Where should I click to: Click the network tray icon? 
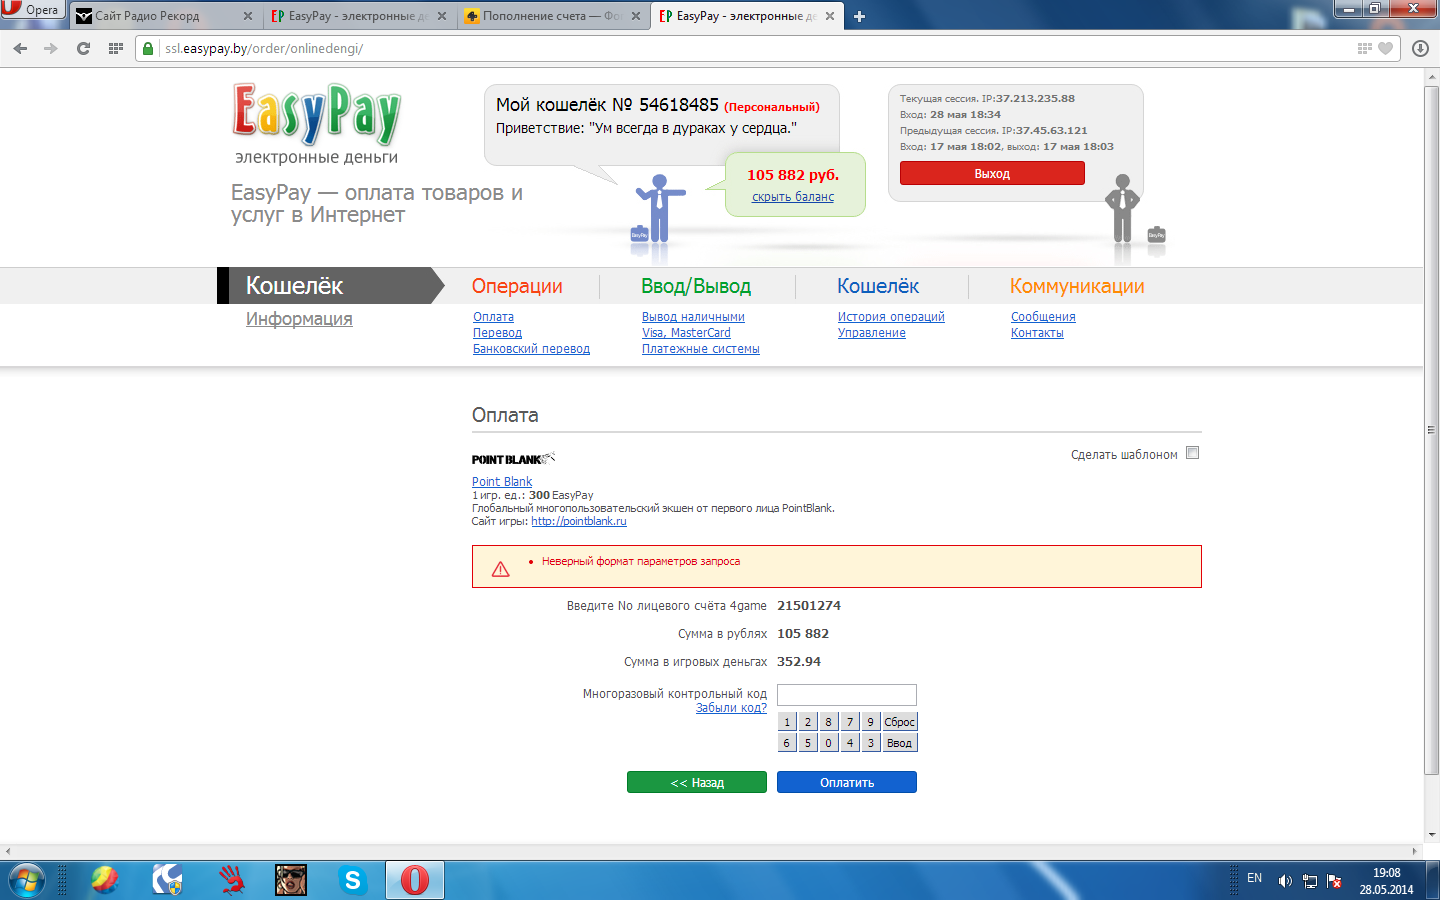pyautogui.click(x=1310, y=881)
